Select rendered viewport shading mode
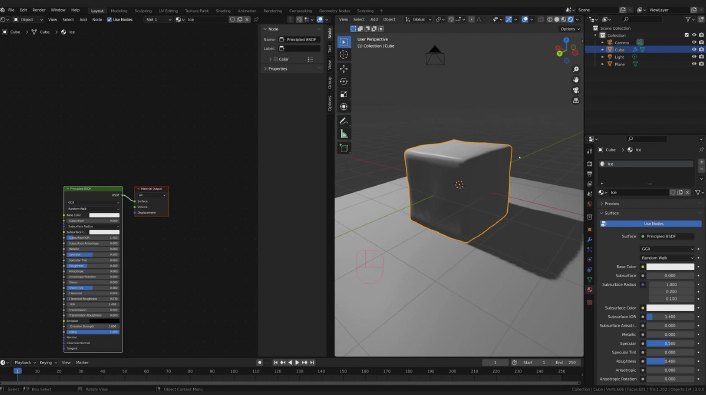 [x=570, y=19]
